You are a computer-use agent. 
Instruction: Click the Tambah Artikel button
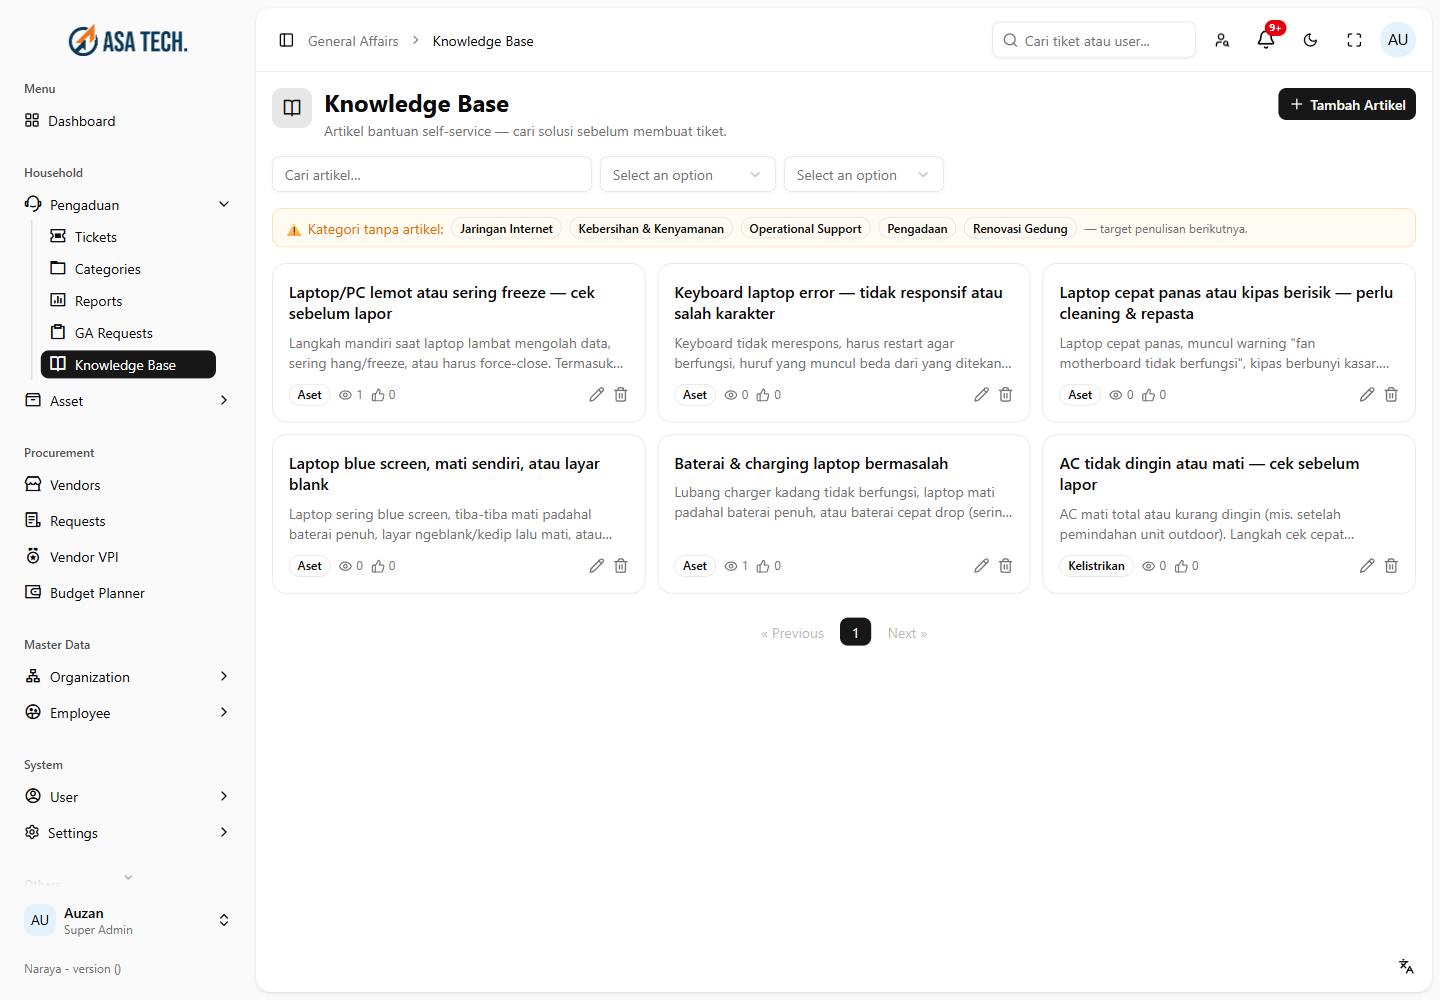[1347, 105]
